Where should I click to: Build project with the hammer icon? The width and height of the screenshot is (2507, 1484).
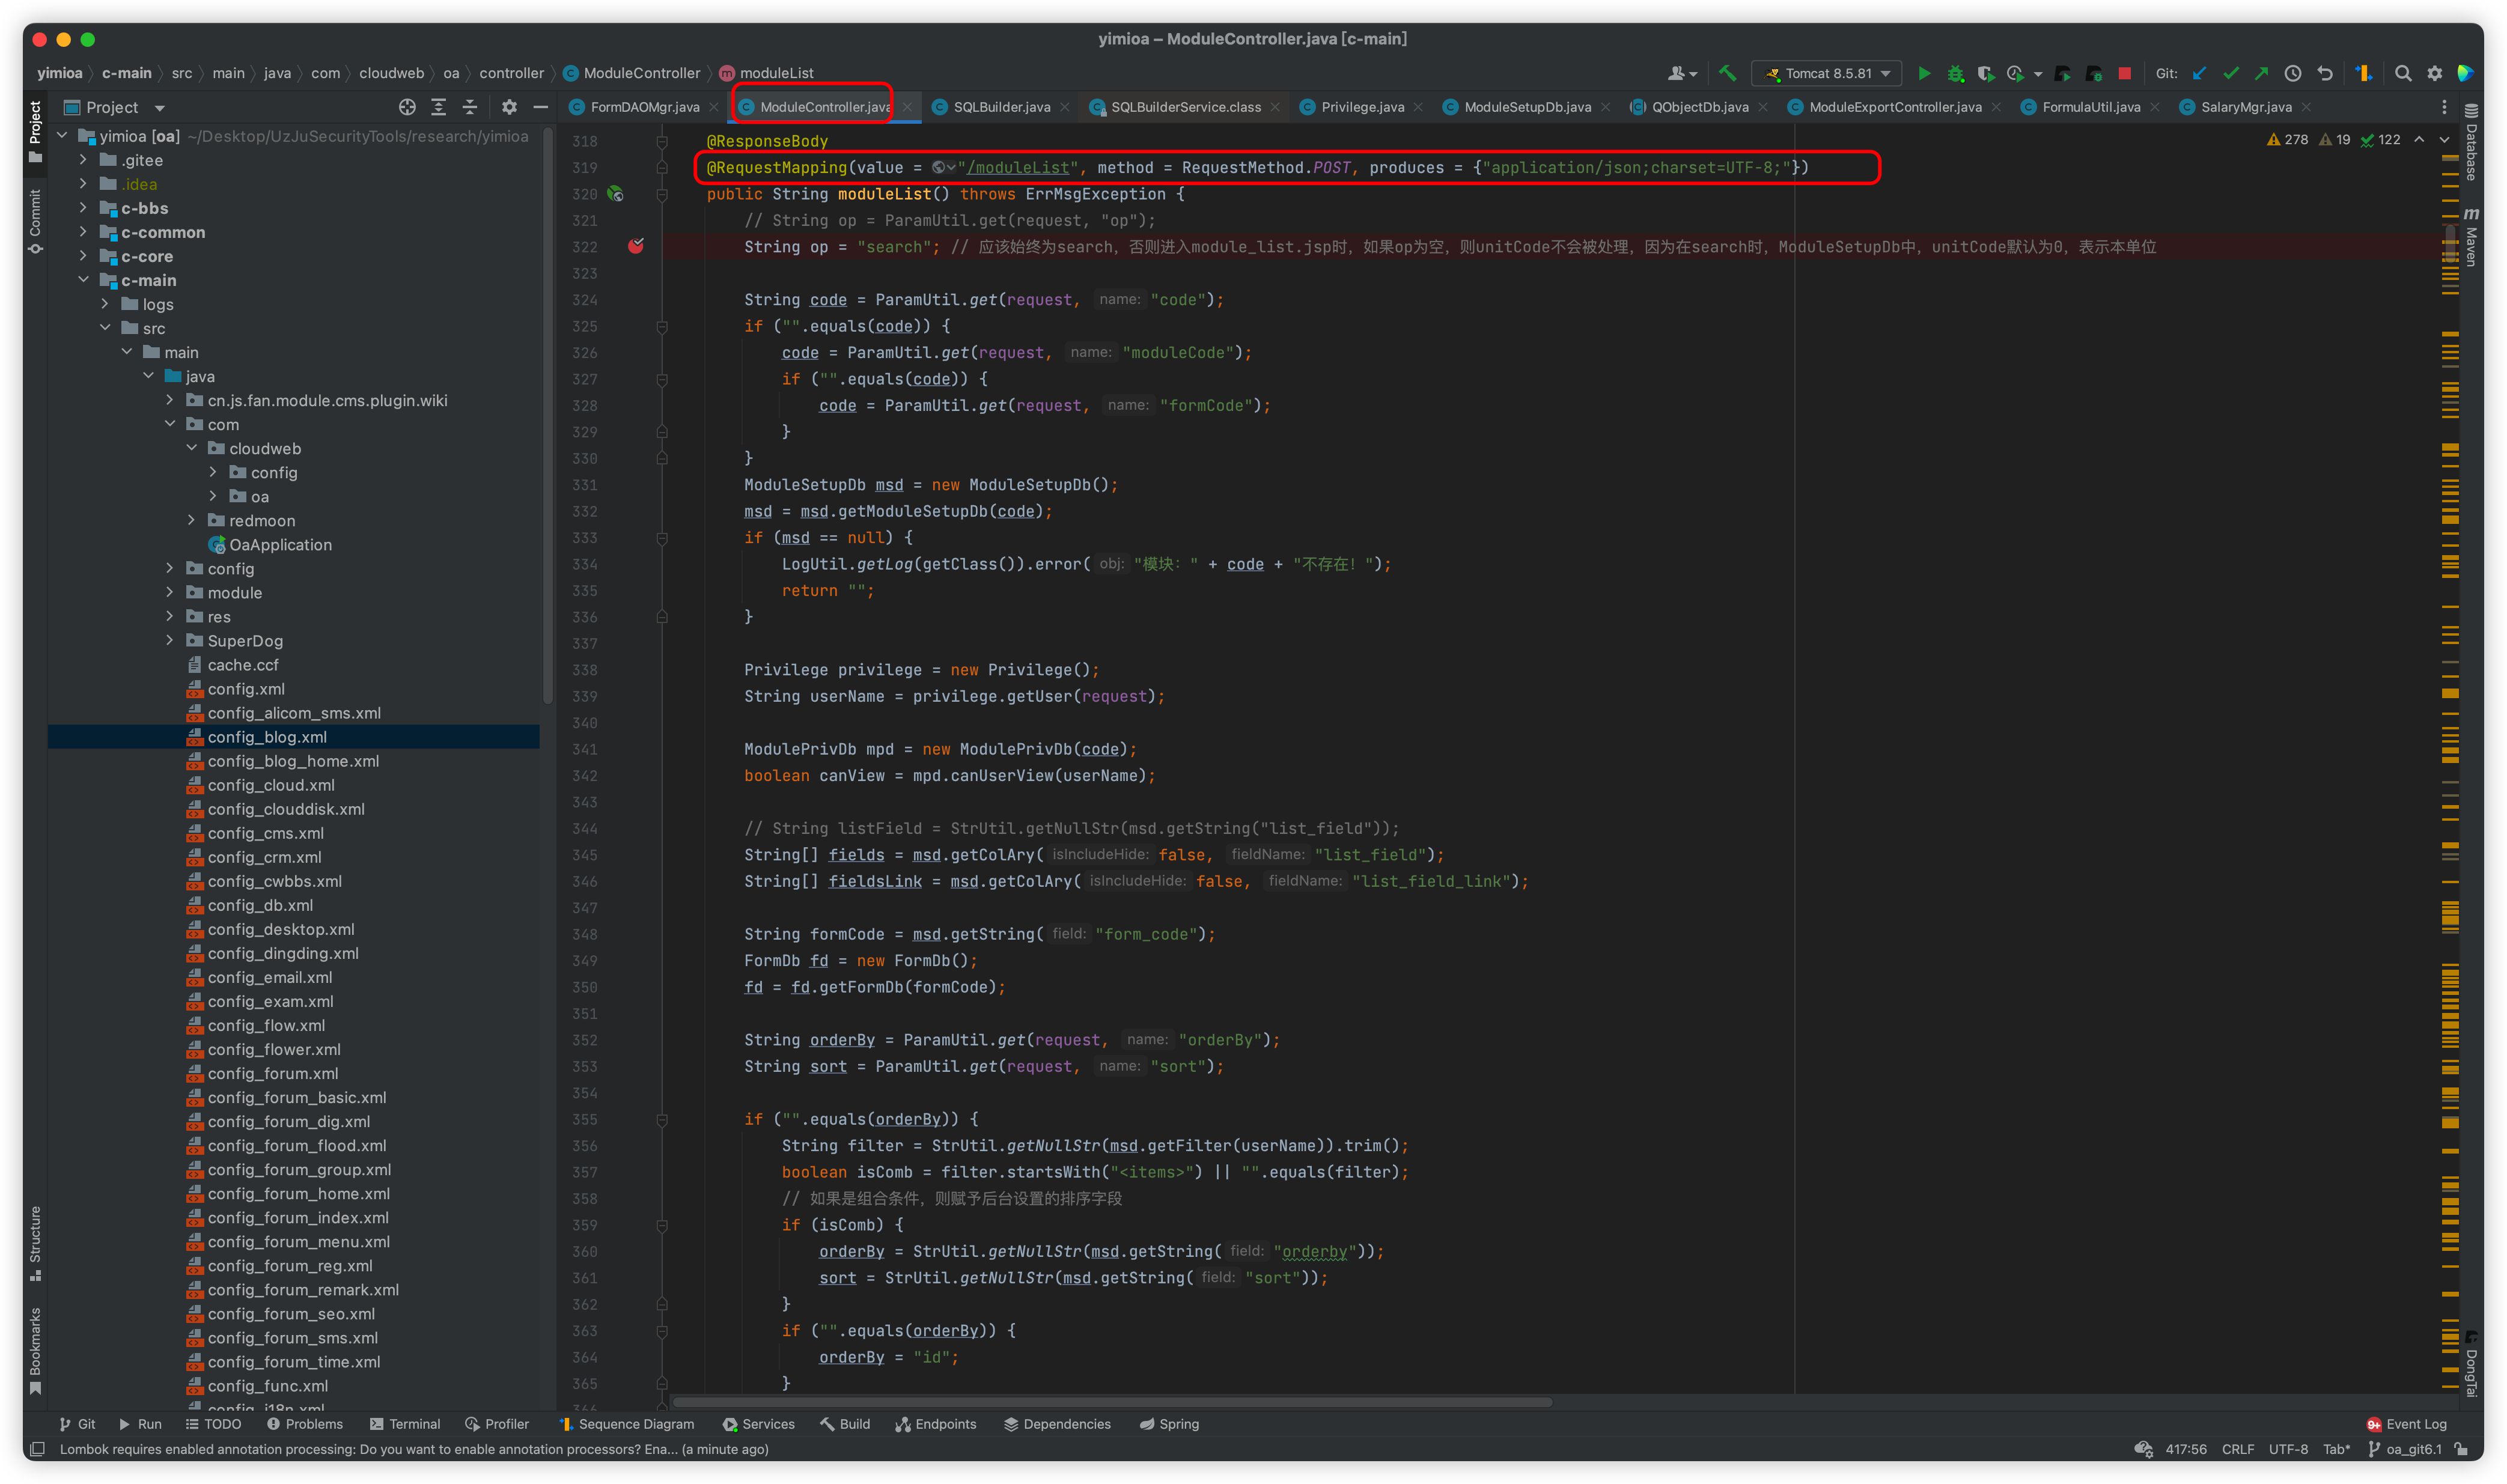click(x=1727, y=73)
